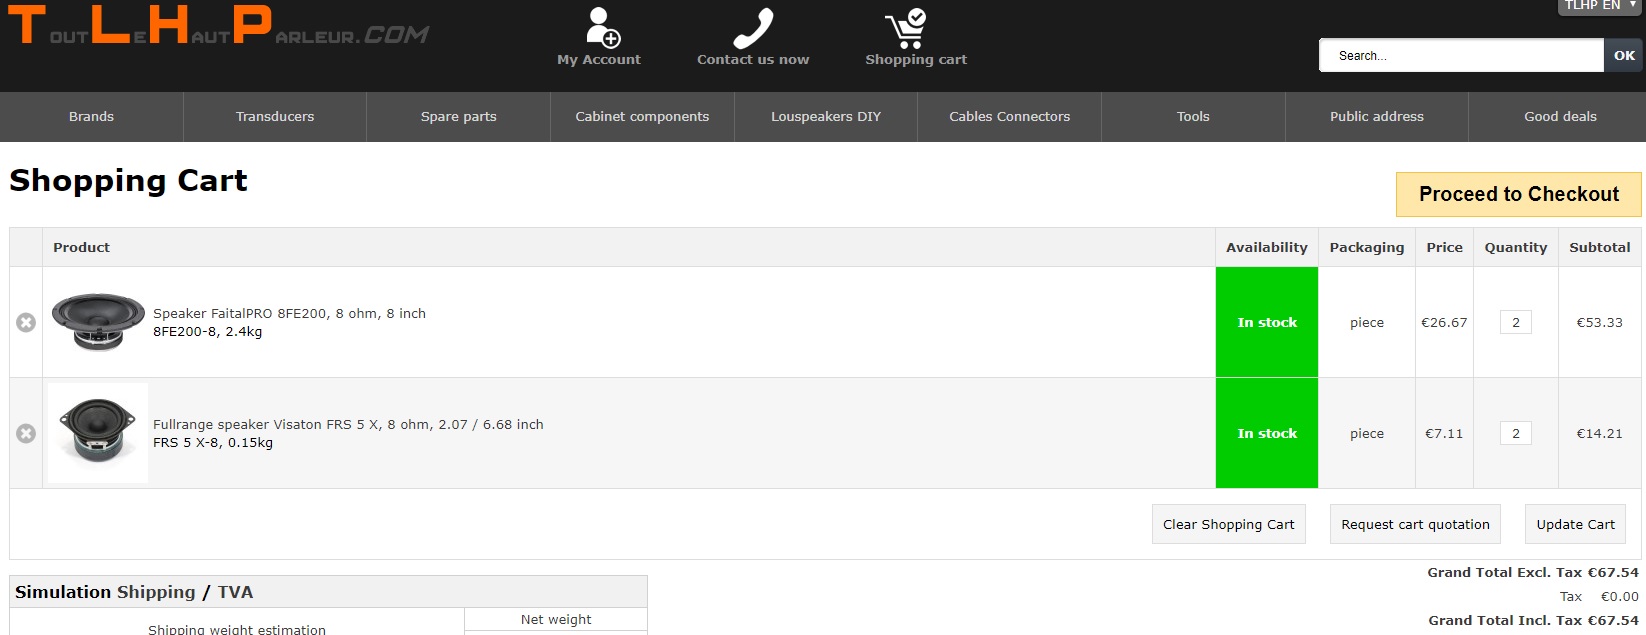Edit quantity field for Visaton FRS 5 X
The width and height of the screenshot is (1646, 635).
(x=1516, y=433)
